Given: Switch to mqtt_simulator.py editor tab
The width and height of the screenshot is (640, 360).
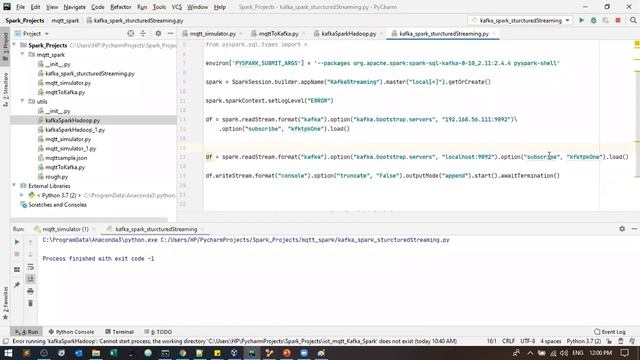Looking at the screenshot, I should (x=212, y=34).
